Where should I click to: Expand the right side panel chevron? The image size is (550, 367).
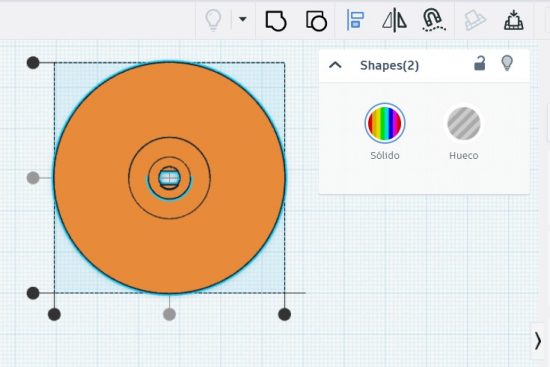[538, 341]
